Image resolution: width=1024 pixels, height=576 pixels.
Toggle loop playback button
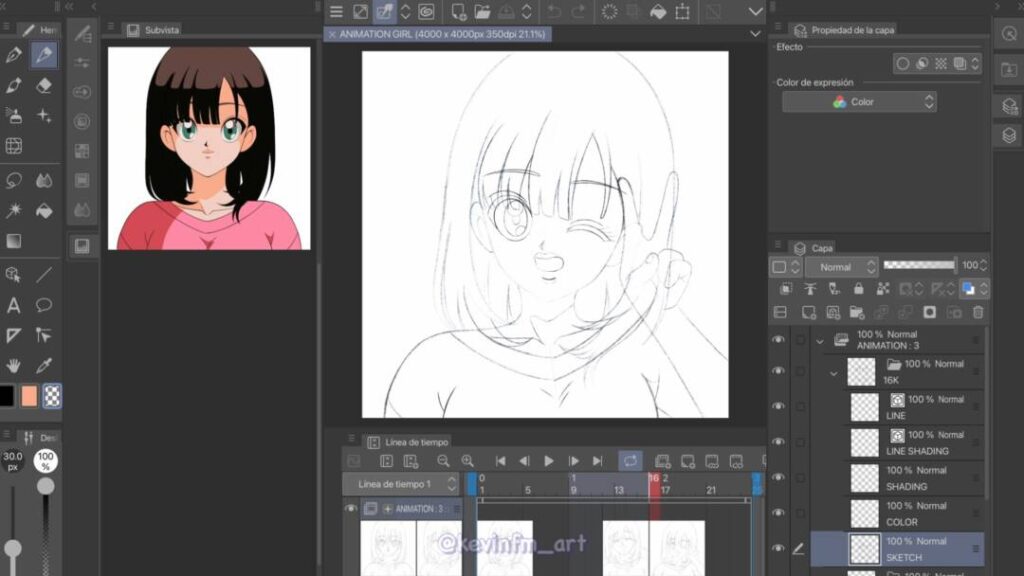(x=630, y=461)
